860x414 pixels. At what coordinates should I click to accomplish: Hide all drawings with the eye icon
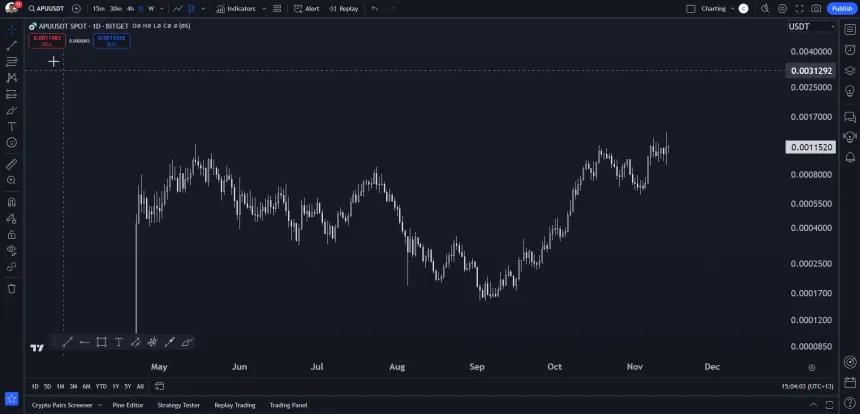[x=12, y=250]
